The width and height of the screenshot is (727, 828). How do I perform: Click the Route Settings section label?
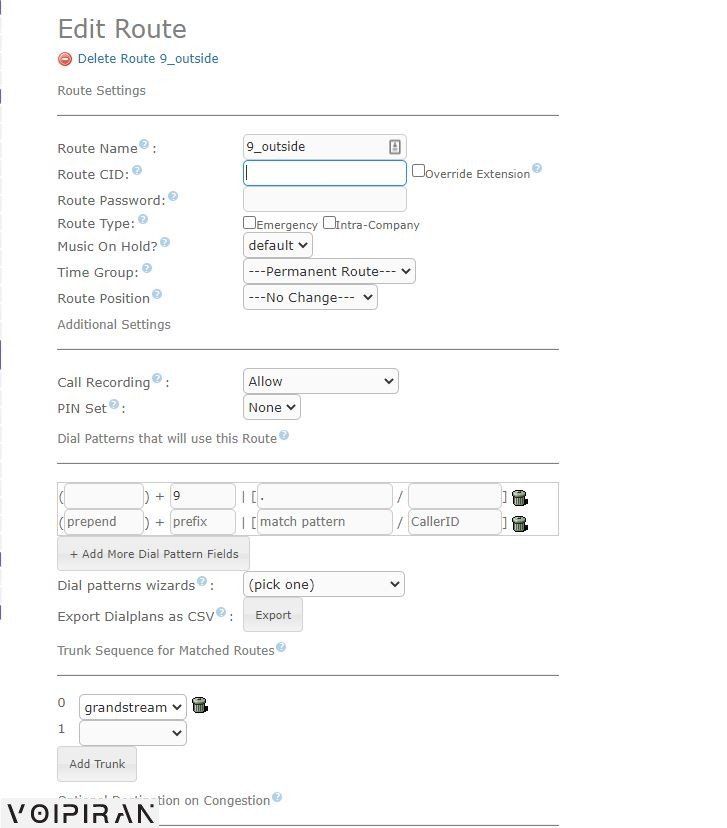coord(101,91)
